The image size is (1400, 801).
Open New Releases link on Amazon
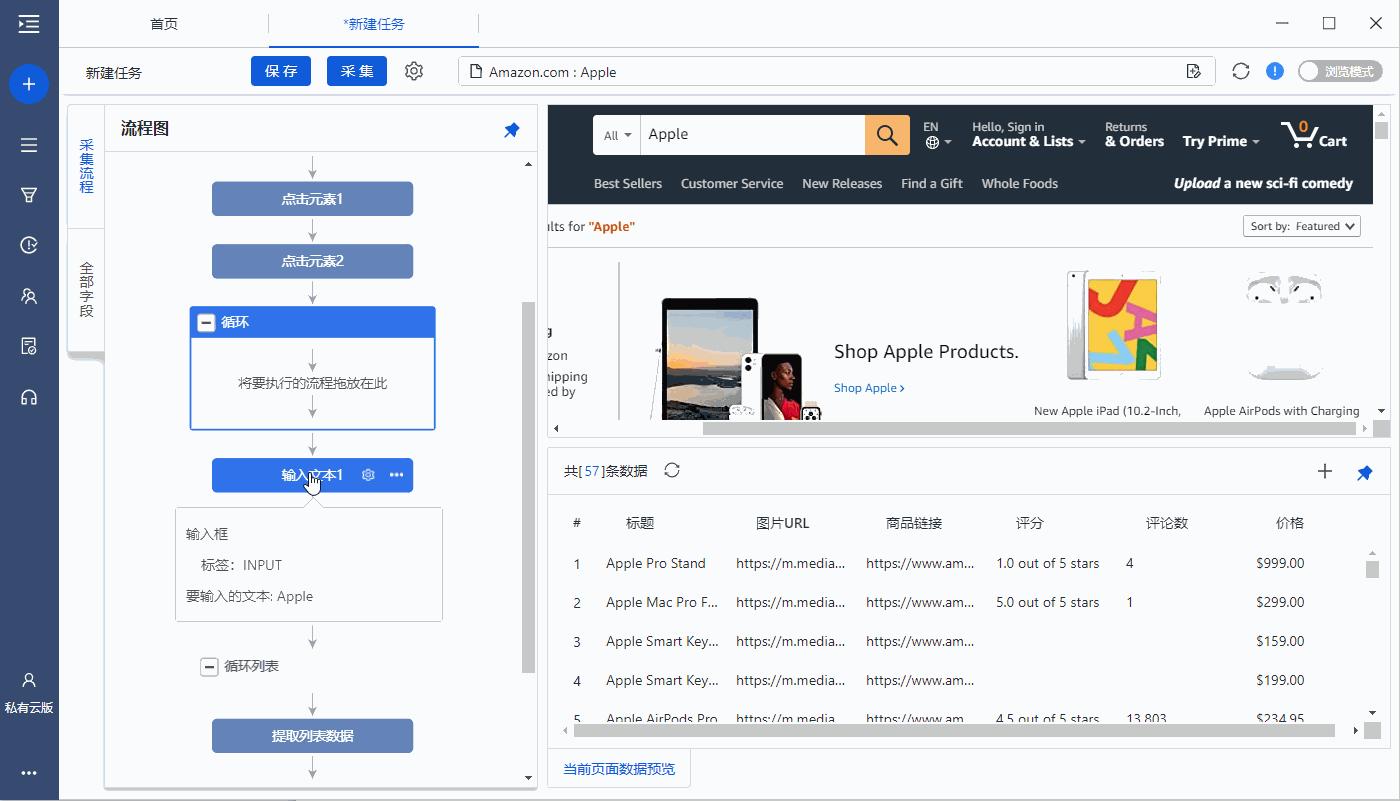click(x=842, y=184)
